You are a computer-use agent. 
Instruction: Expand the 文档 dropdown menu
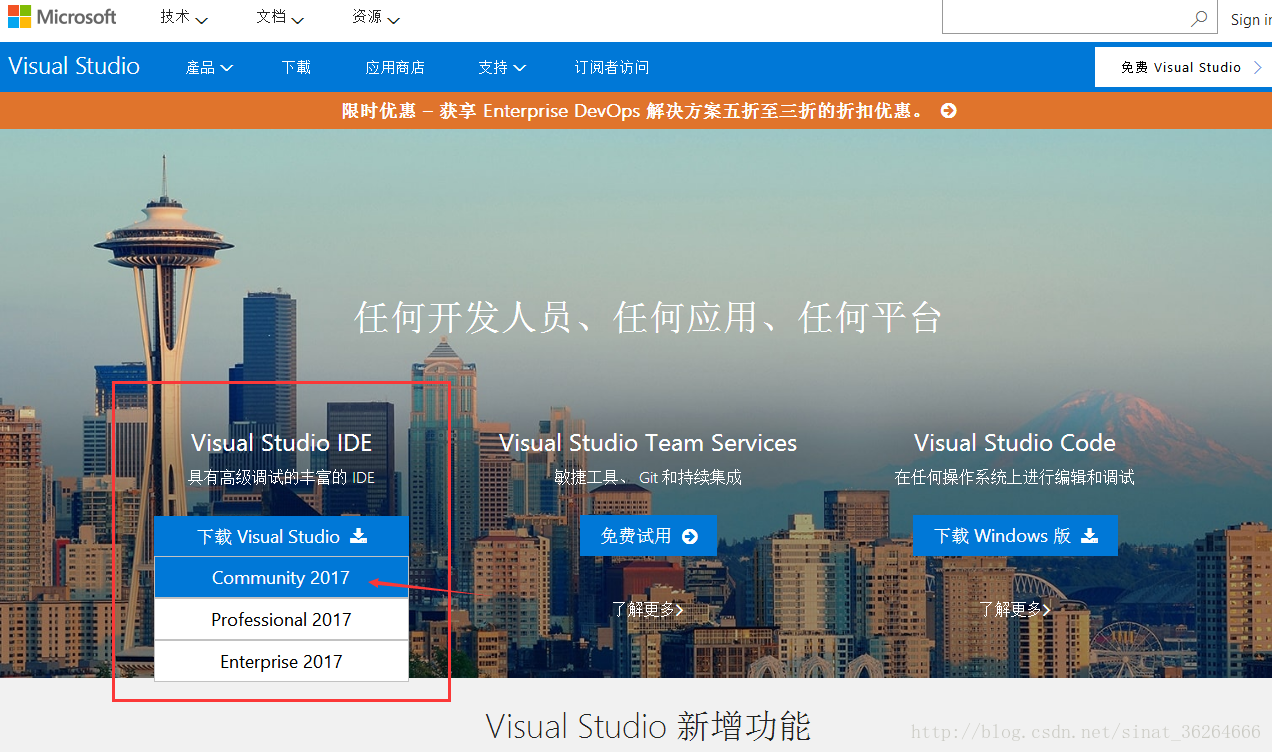coord(280,17)
